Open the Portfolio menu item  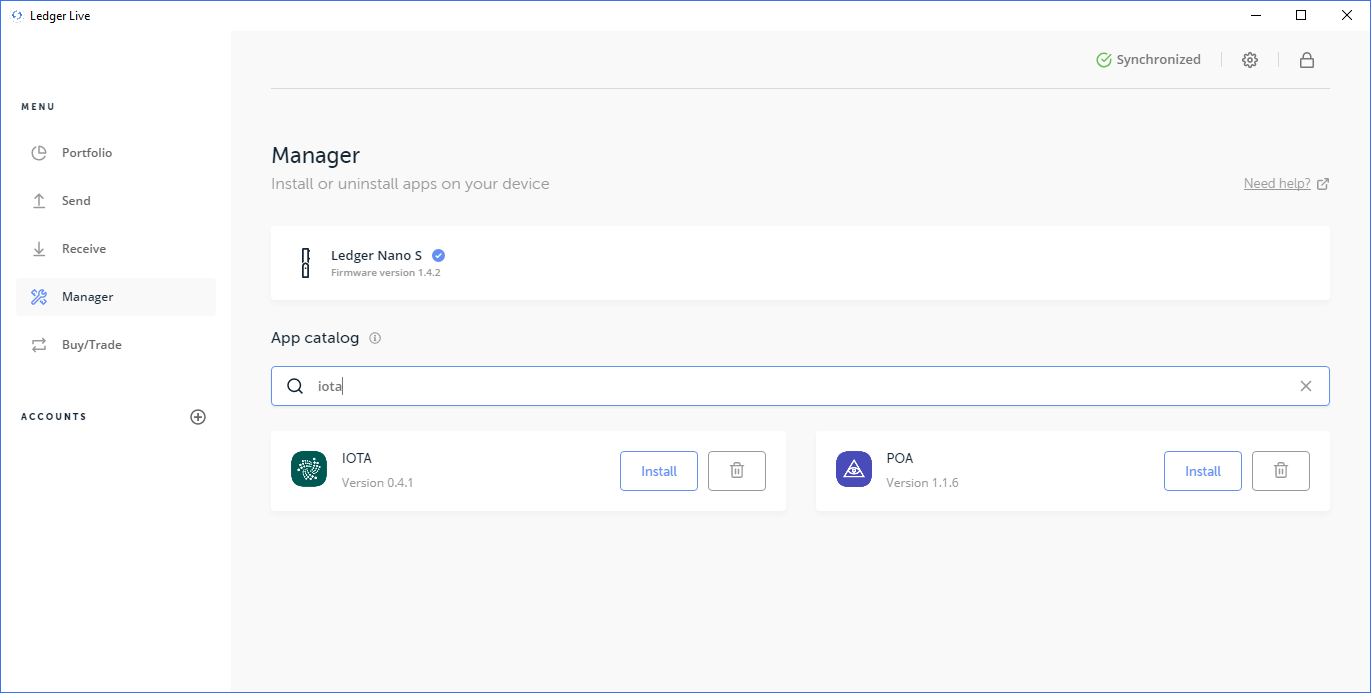coord(116,153)
